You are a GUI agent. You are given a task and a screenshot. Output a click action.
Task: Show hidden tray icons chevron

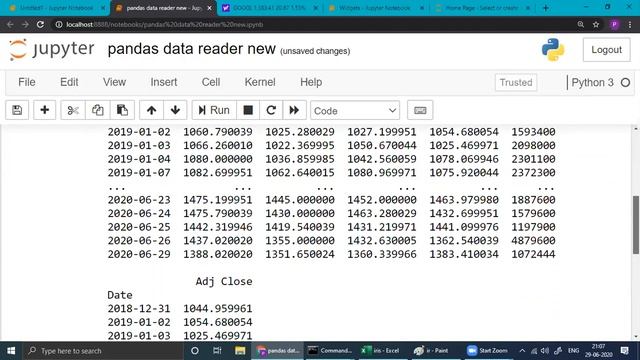[522, 351]
